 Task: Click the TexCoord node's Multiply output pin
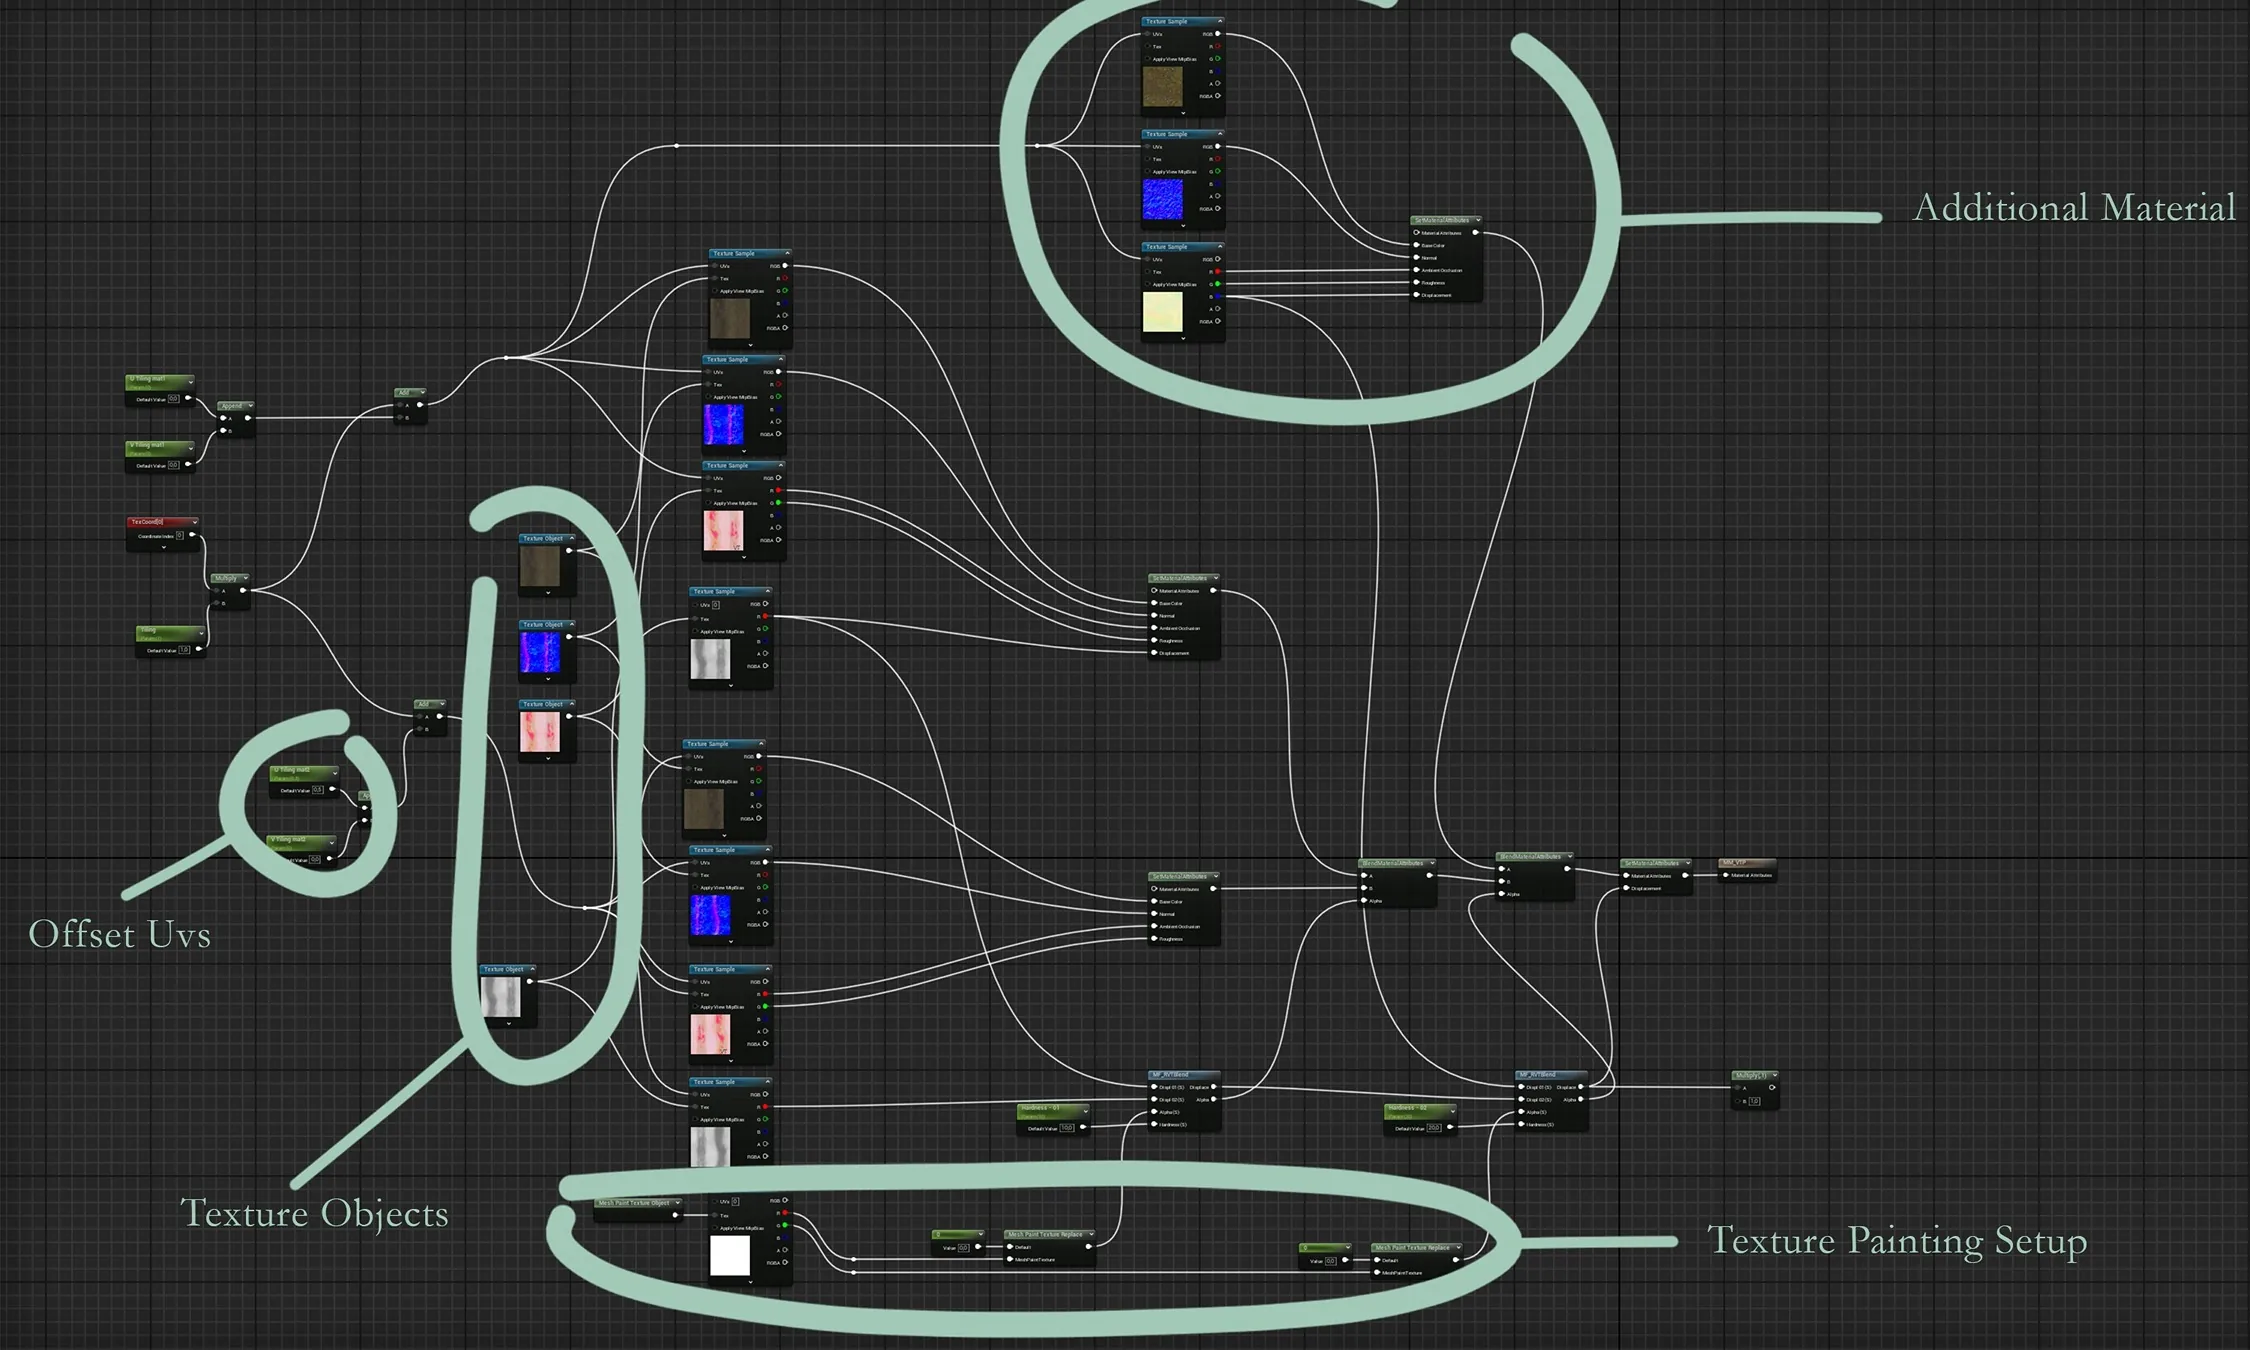click(x=243, y=590)
